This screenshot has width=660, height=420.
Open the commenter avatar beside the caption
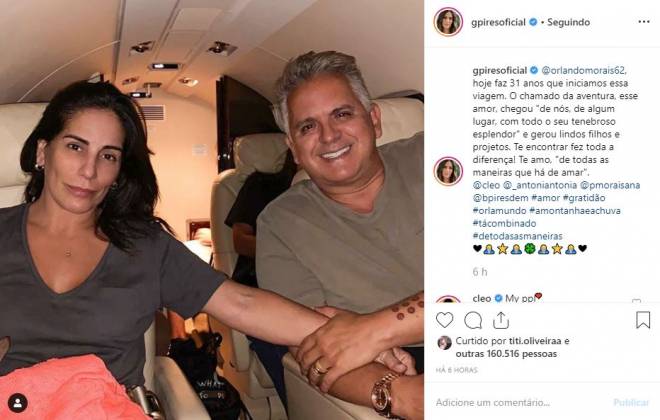(448, 171)
